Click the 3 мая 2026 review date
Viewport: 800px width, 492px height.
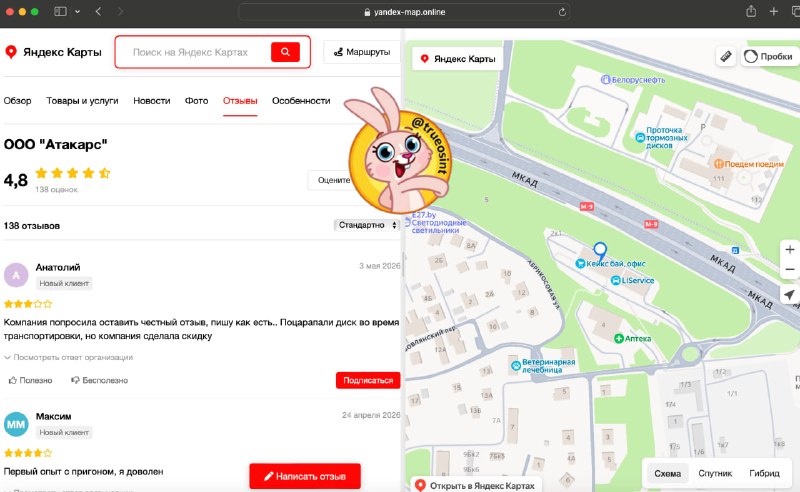[380, 266]
